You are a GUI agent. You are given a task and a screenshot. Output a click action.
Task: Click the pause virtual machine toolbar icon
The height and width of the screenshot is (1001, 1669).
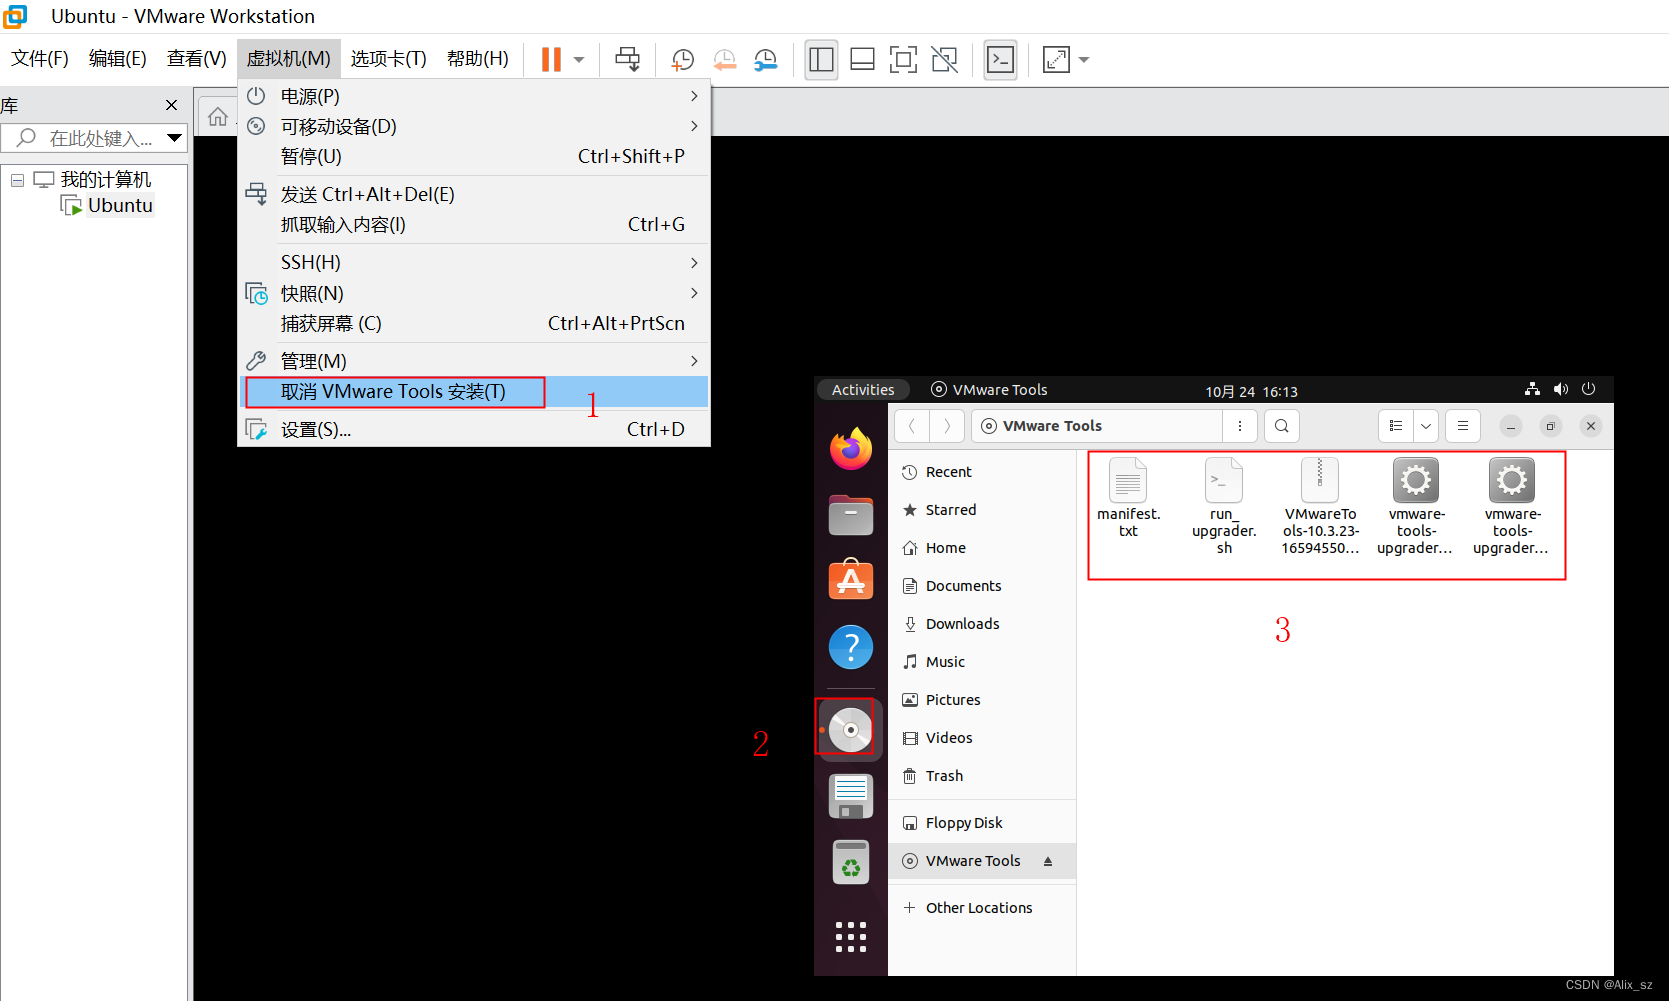tap(551, 60)
